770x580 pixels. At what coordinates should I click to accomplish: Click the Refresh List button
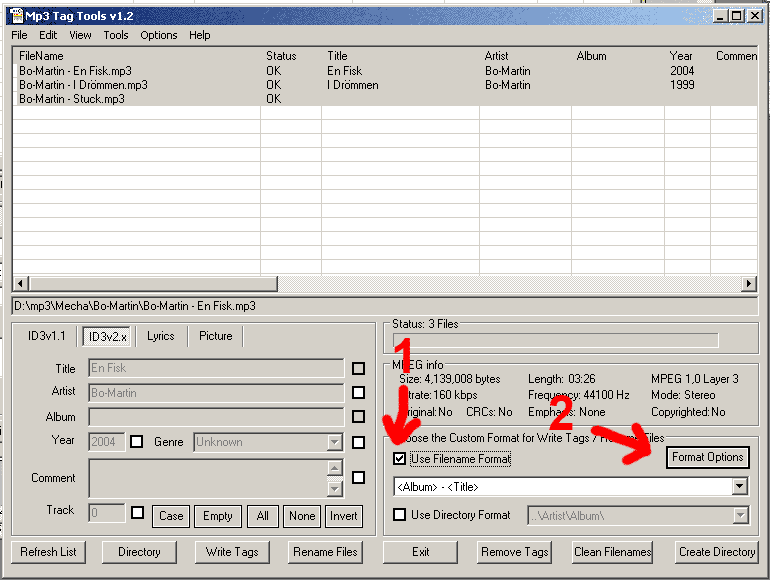coord(48,552)
